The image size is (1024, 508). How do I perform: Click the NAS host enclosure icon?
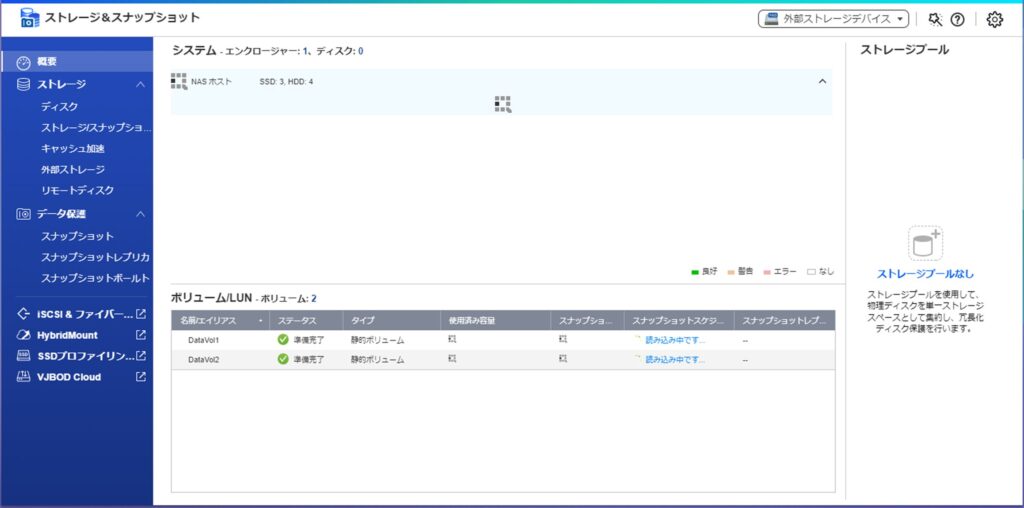pyautogui.click(x=179, y=81)
